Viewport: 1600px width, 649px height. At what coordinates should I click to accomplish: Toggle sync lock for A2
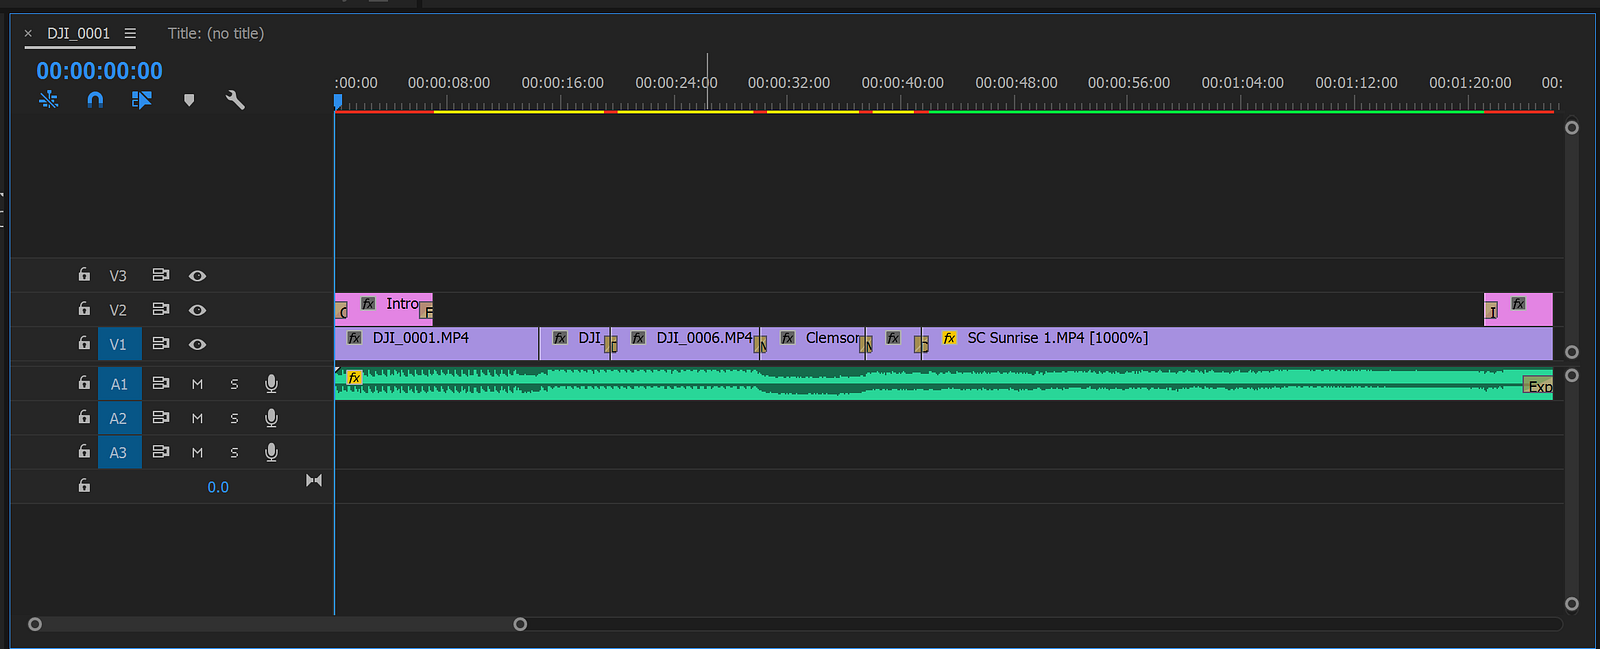point(160,417)
